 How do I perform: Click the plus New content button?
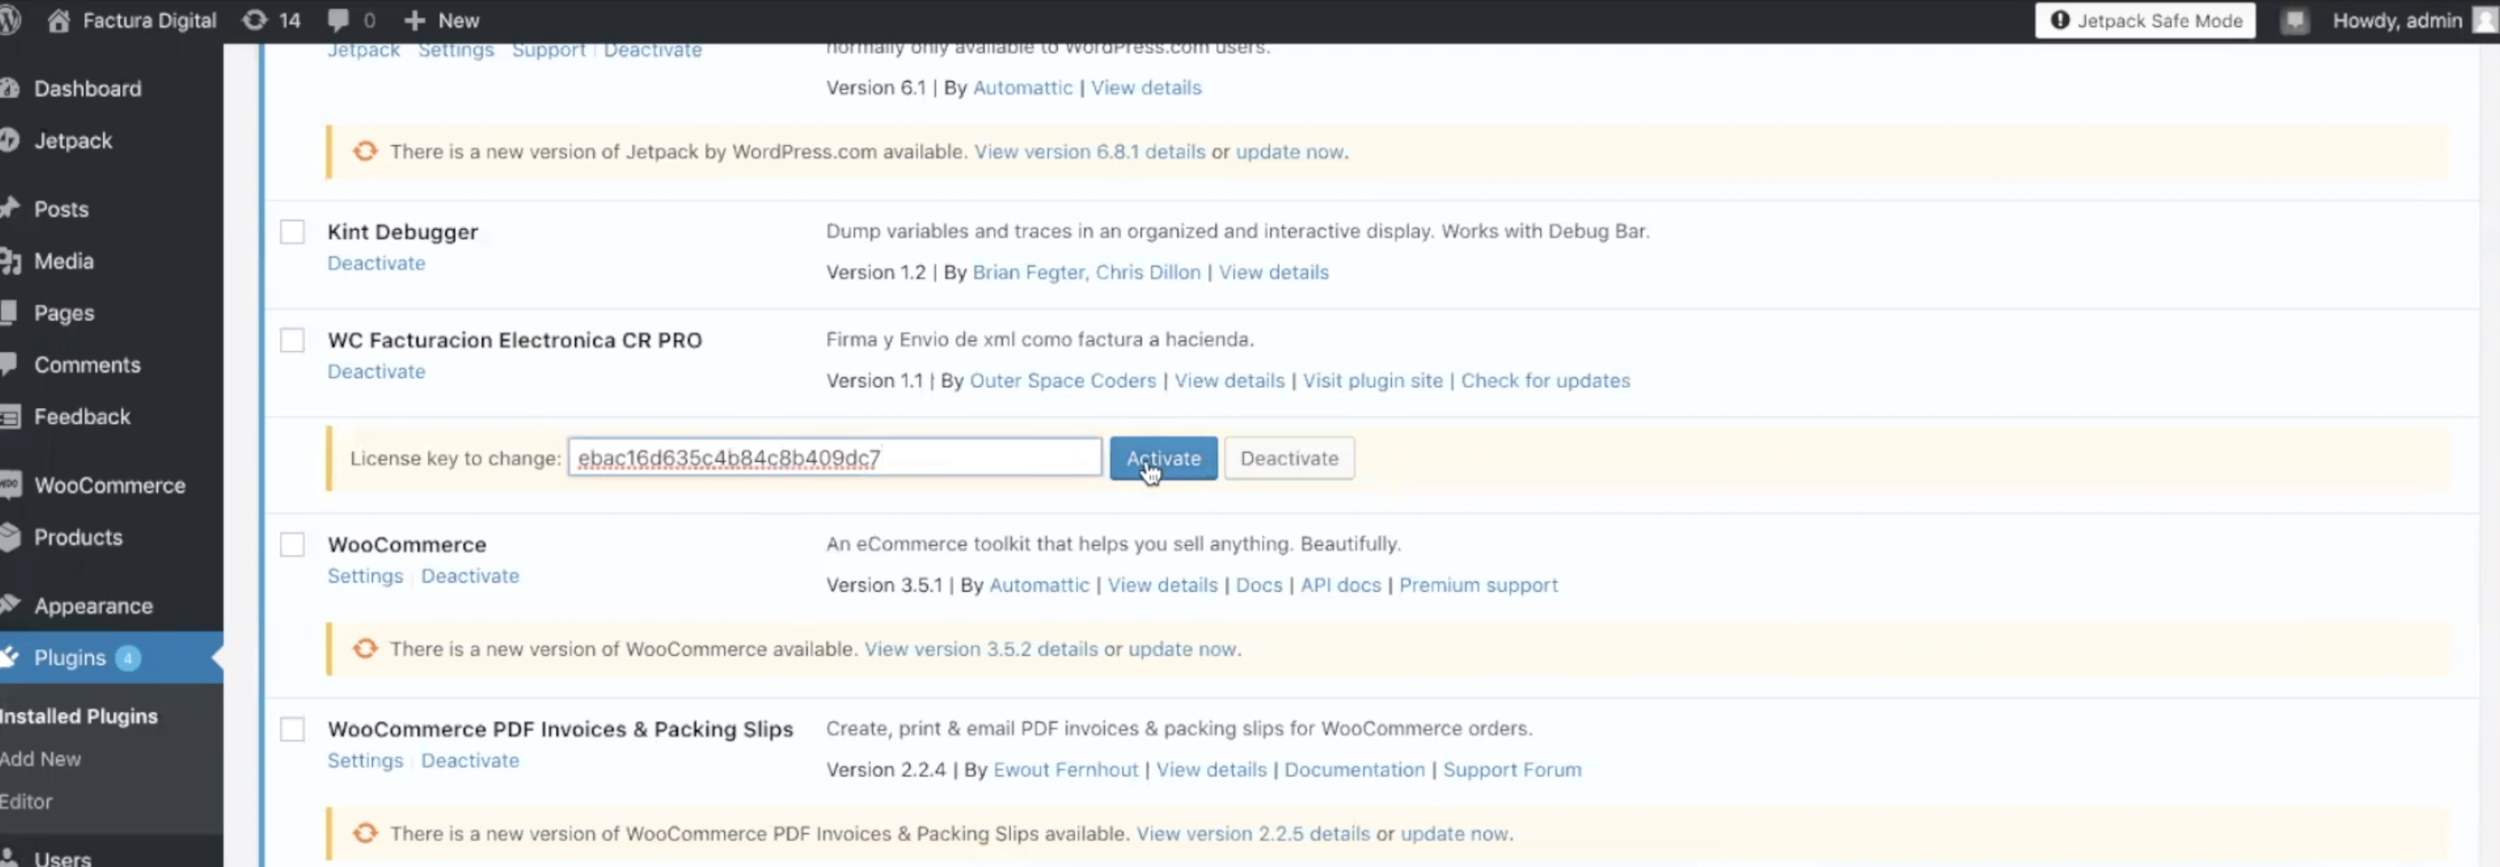tap(441, 20)
